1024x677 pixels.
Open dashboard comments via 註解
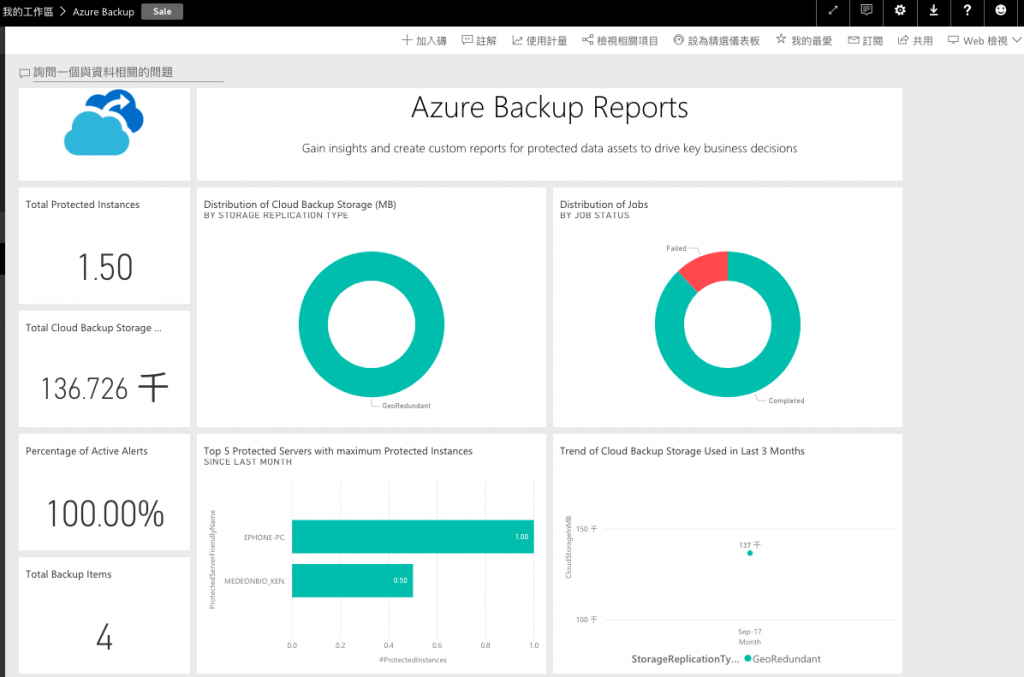[479, 41]
